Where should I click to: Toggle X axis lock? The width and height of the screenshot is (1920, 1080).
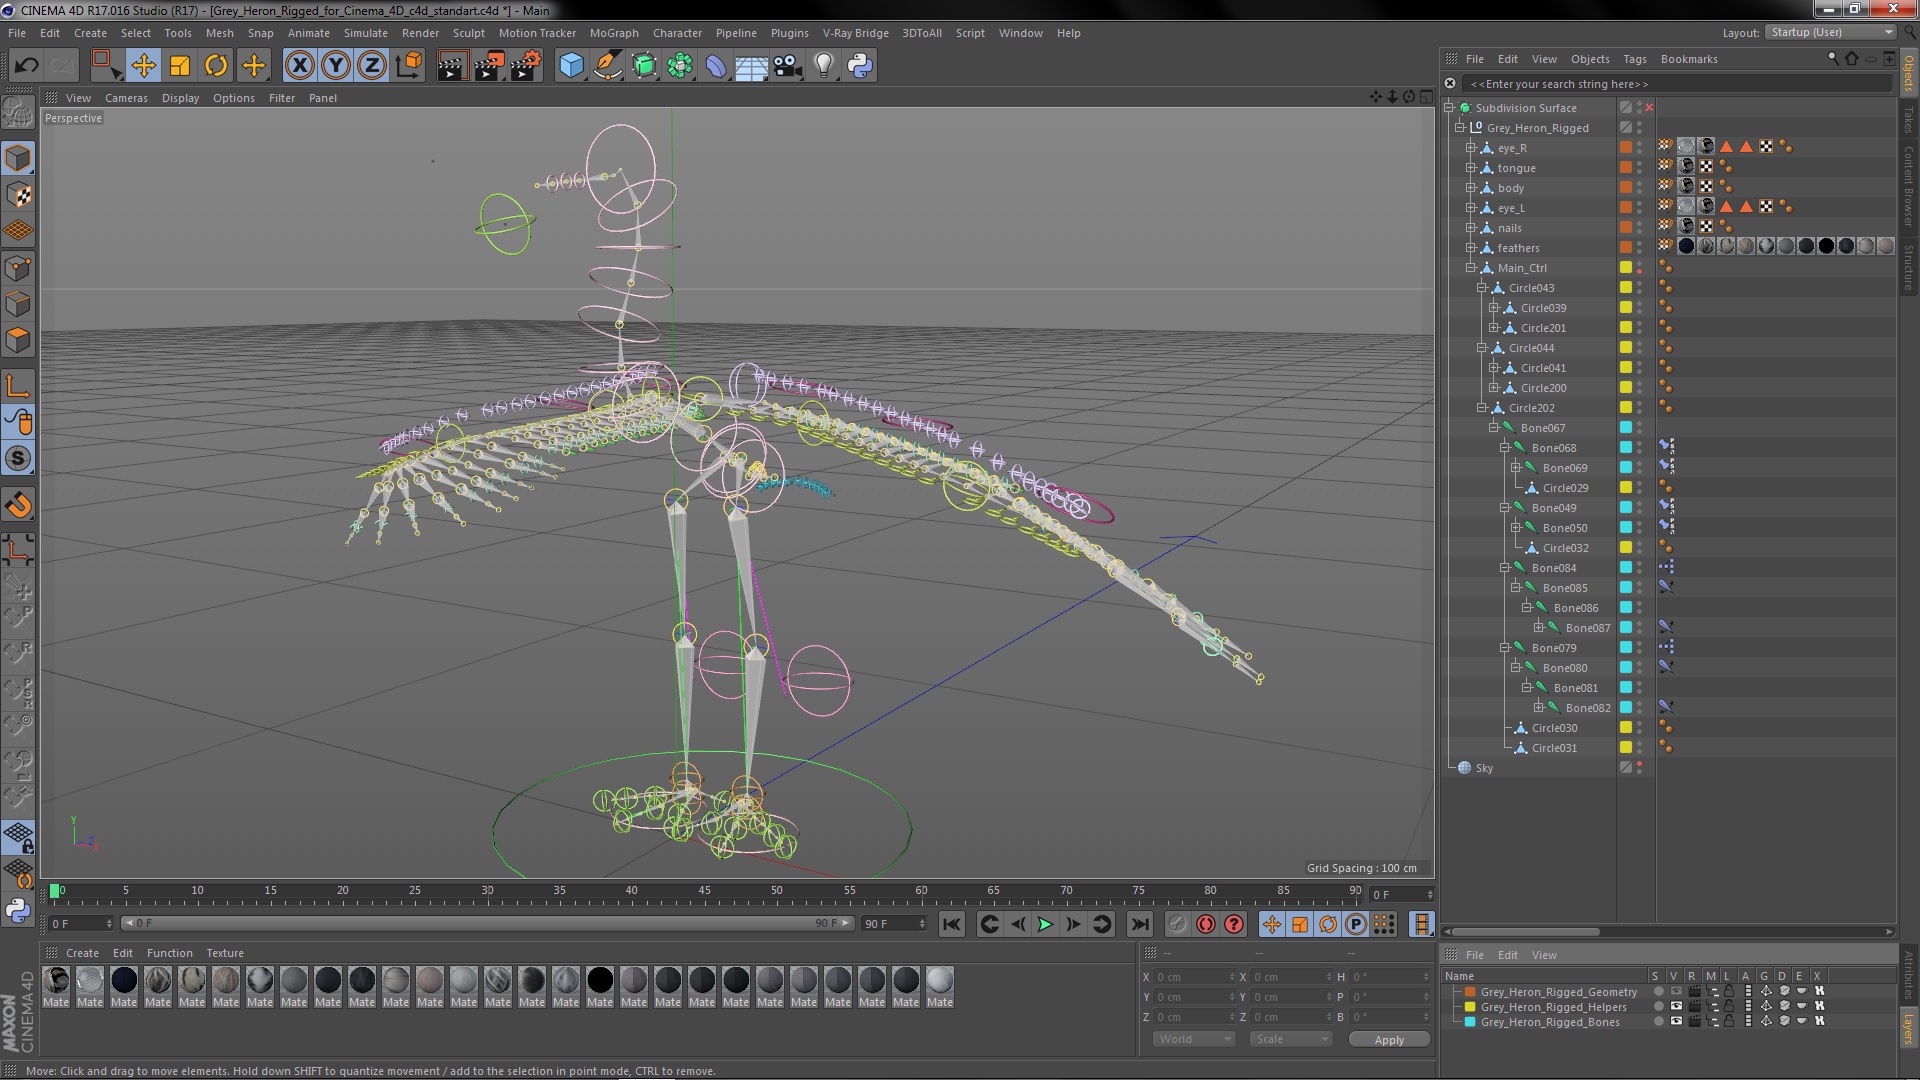point(299,66)
